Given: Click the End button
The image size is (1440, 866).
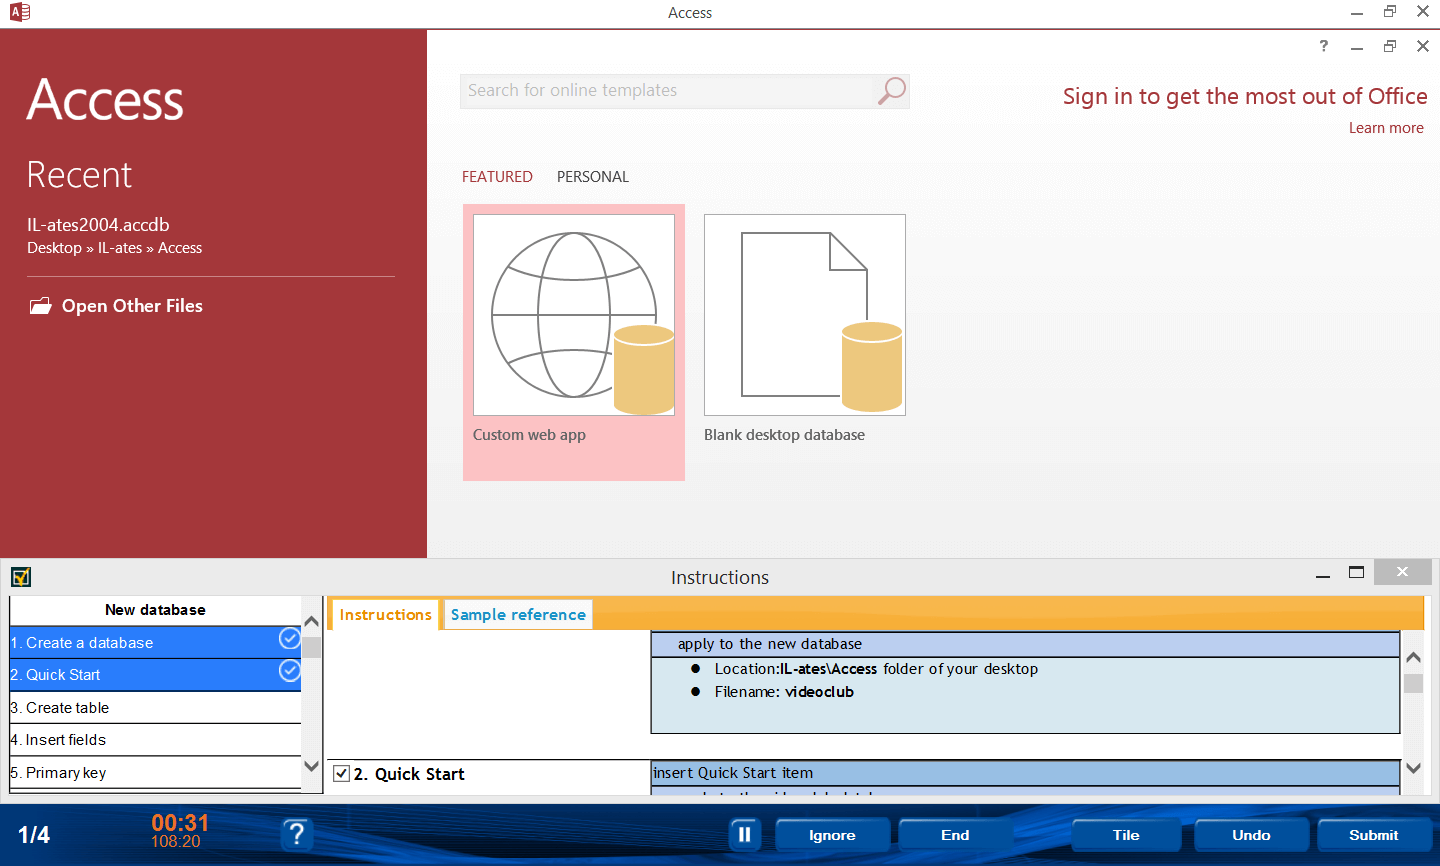Looking at the screenshot, I should [x=955, y=835].
